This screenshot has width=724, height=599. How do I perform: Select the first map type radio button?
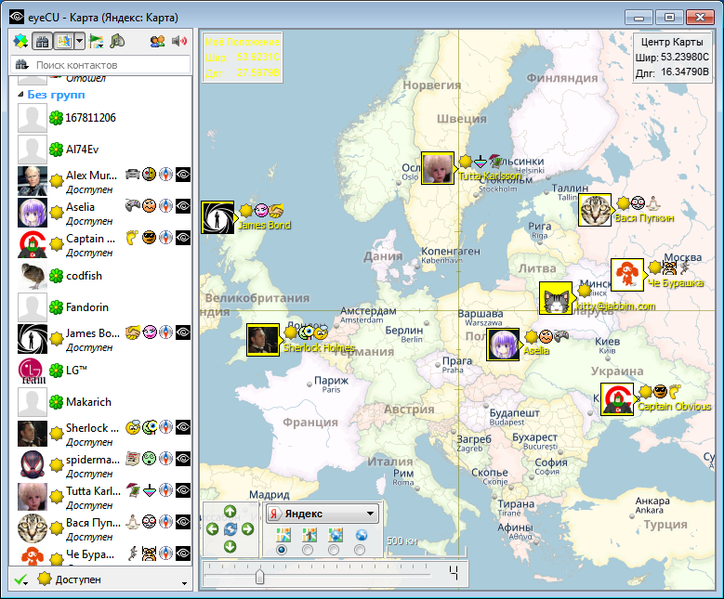[x=281, y=550]
